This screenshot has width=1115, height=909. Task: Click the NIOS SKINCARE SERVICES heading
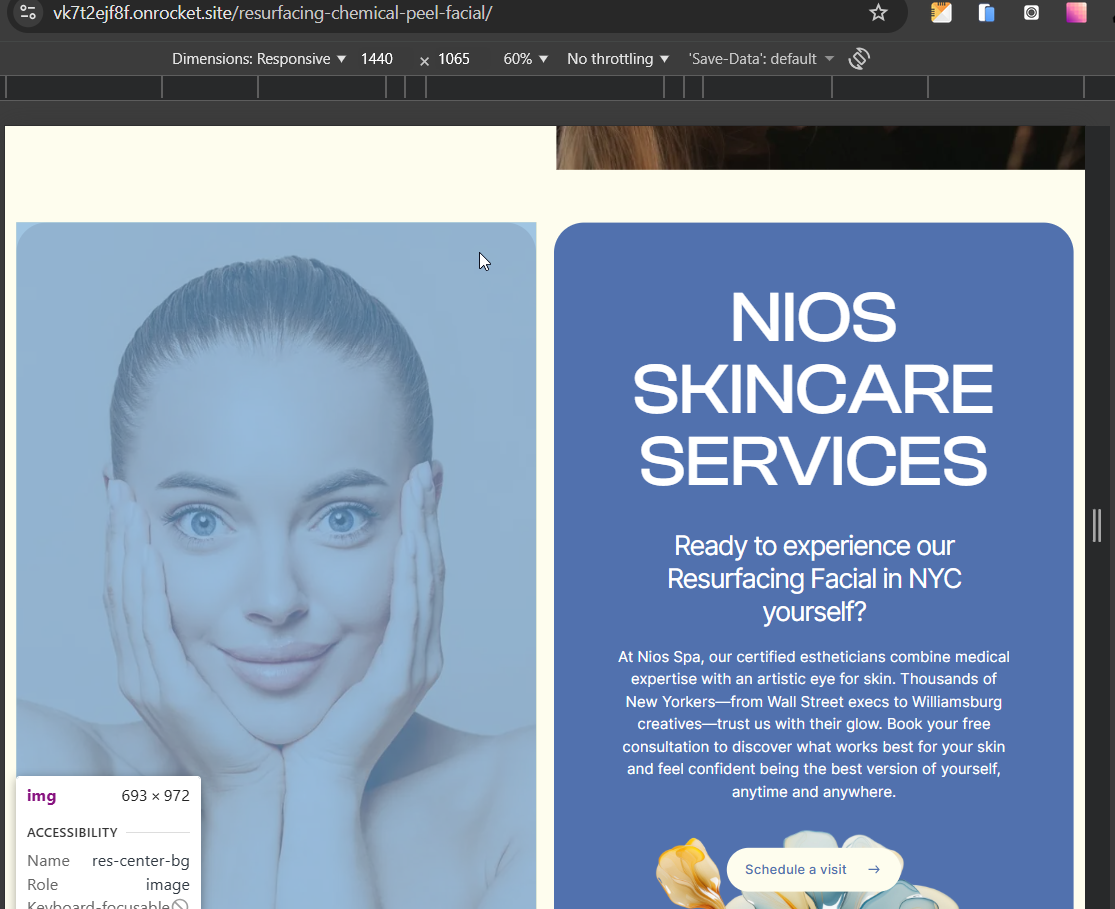813,388
